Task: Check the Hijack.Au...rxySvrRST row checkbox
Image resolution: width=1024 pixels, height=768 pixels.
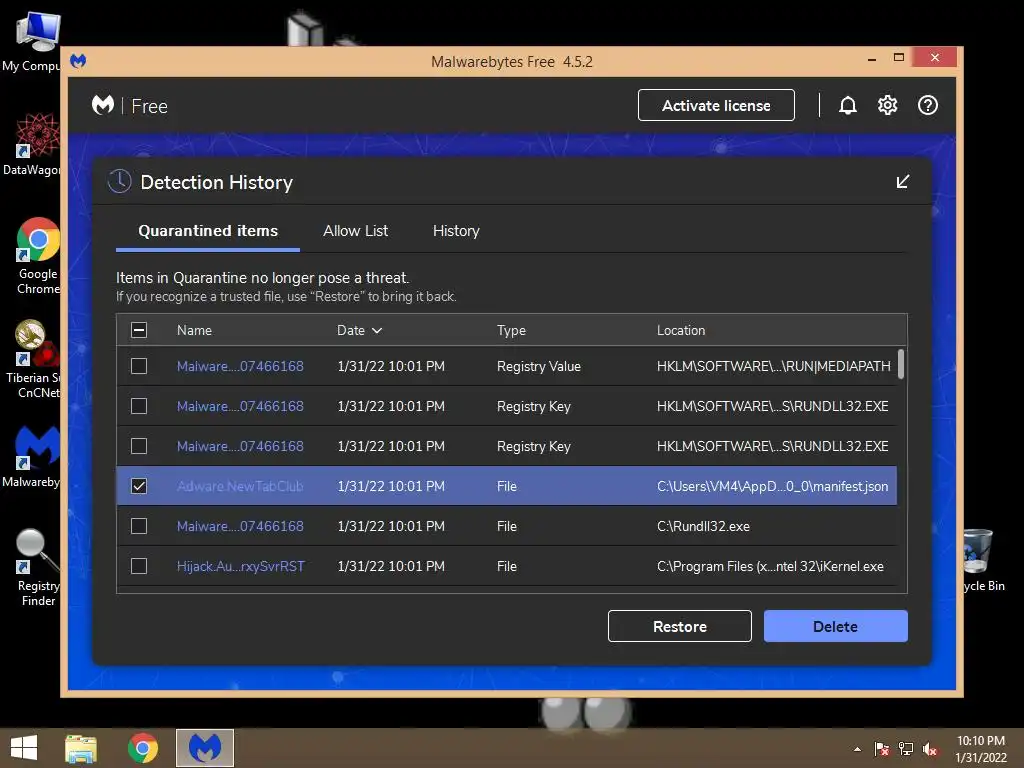Action: pos(139,566)
